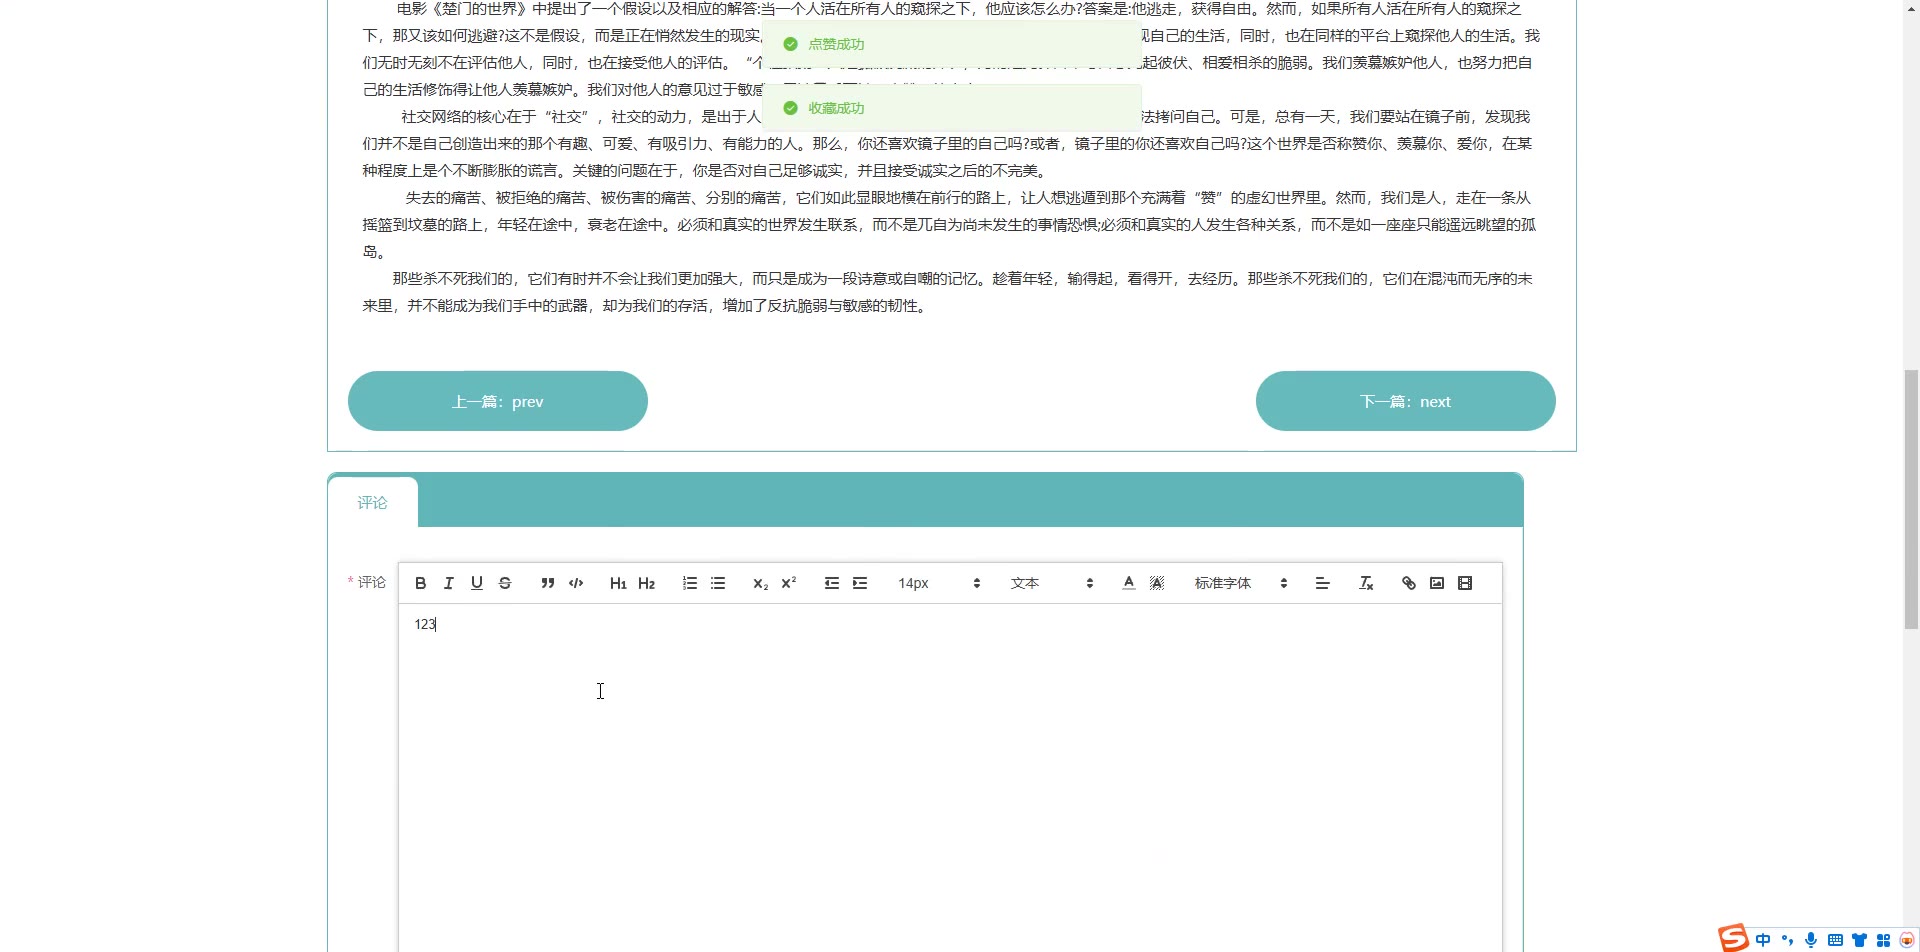Select the 评论 tab
The image size is (1920, 952).
click(x=372, y=503)
